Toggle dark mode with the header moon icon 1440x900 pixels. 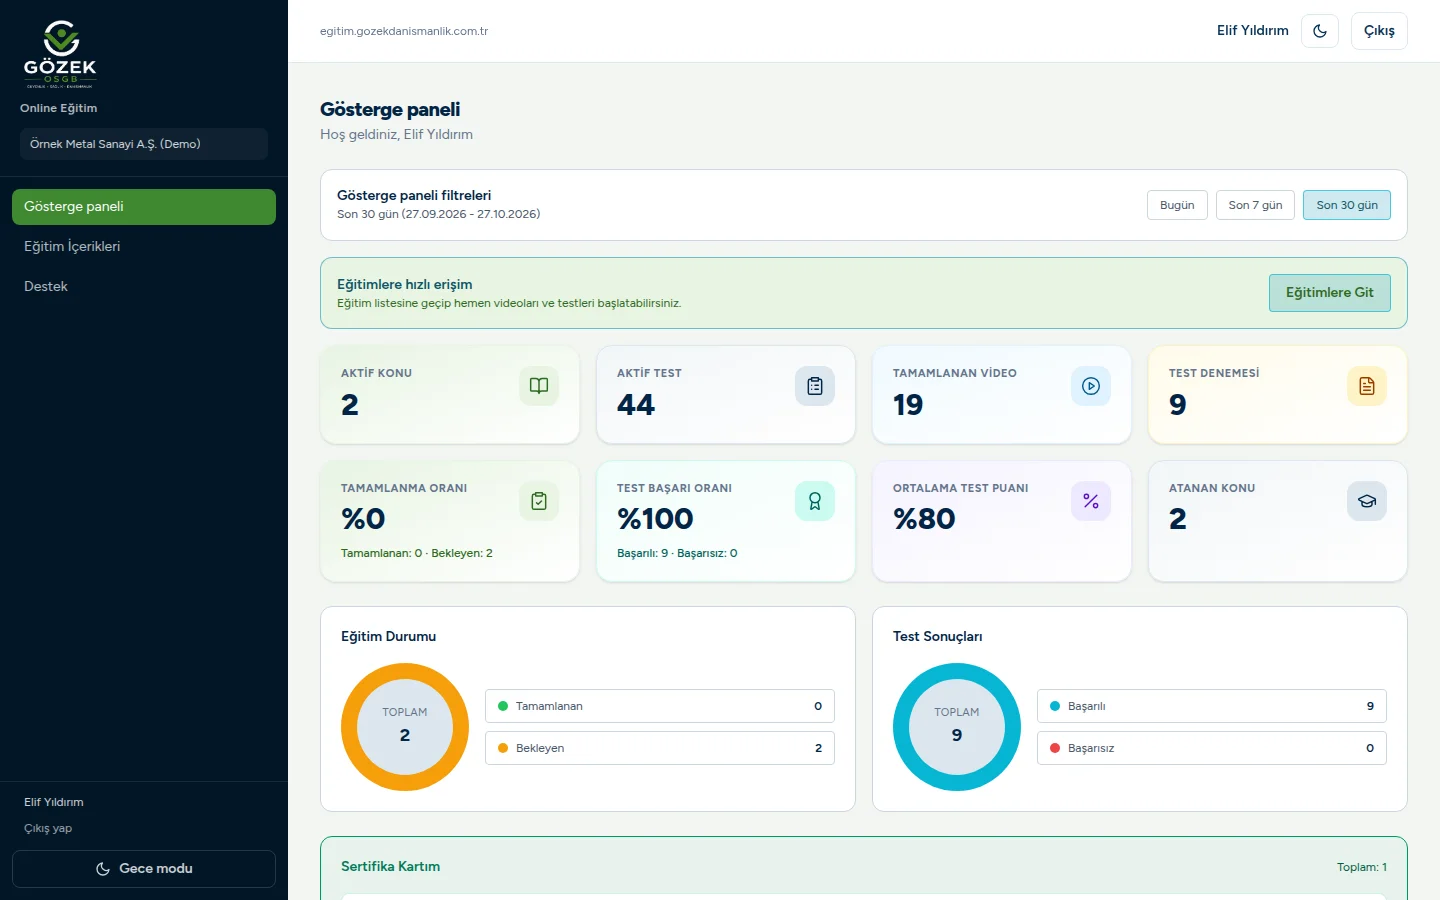pos(1320,31)
